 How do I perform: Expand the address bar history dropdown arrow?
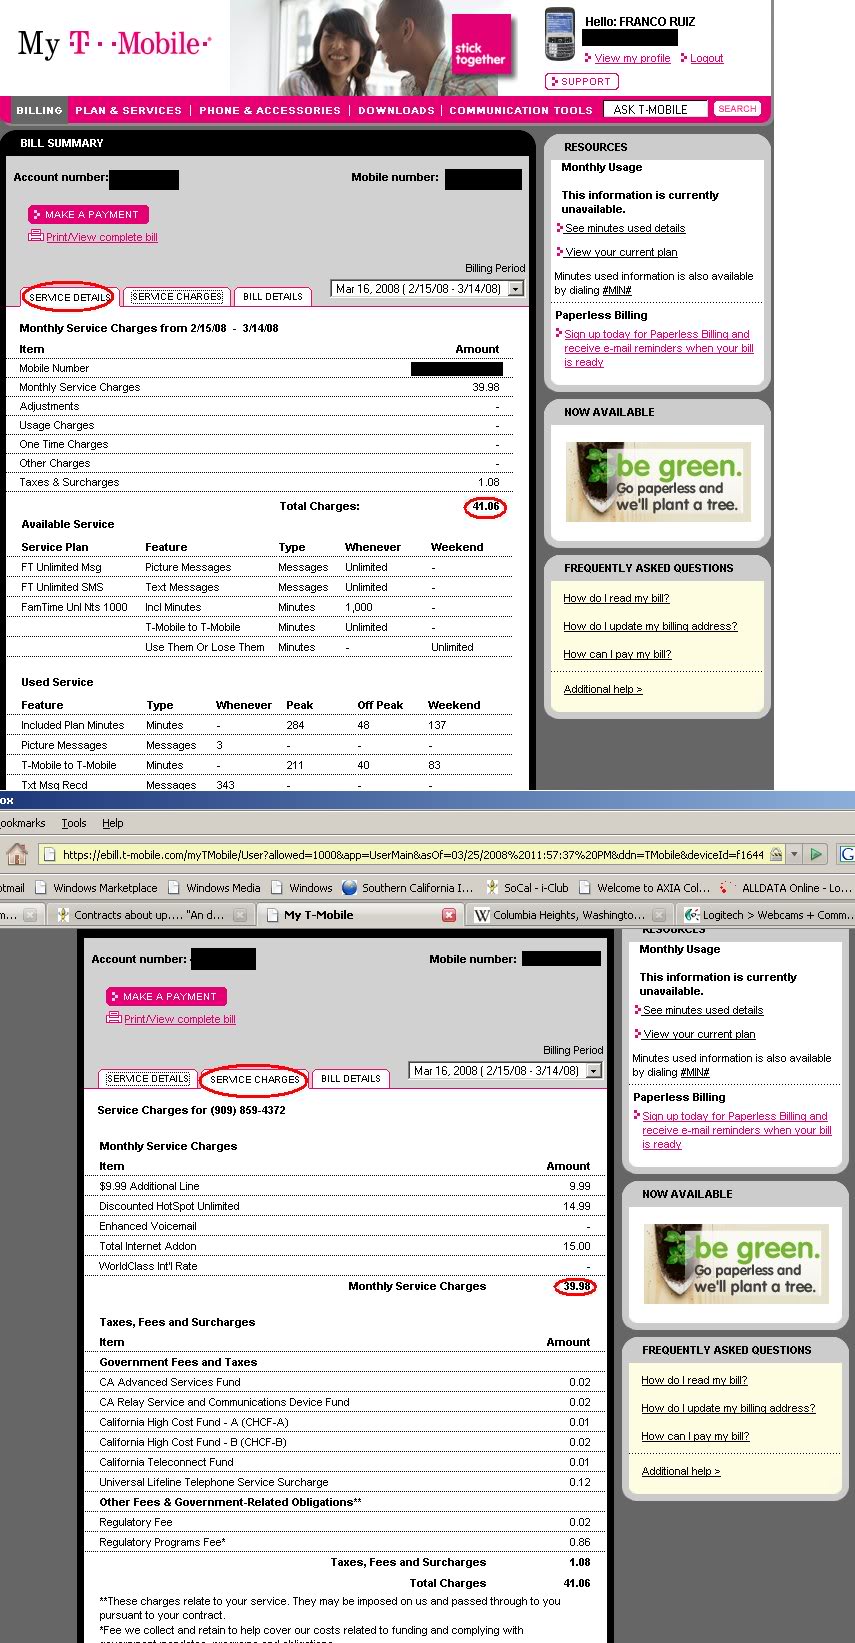coord(794,855)
